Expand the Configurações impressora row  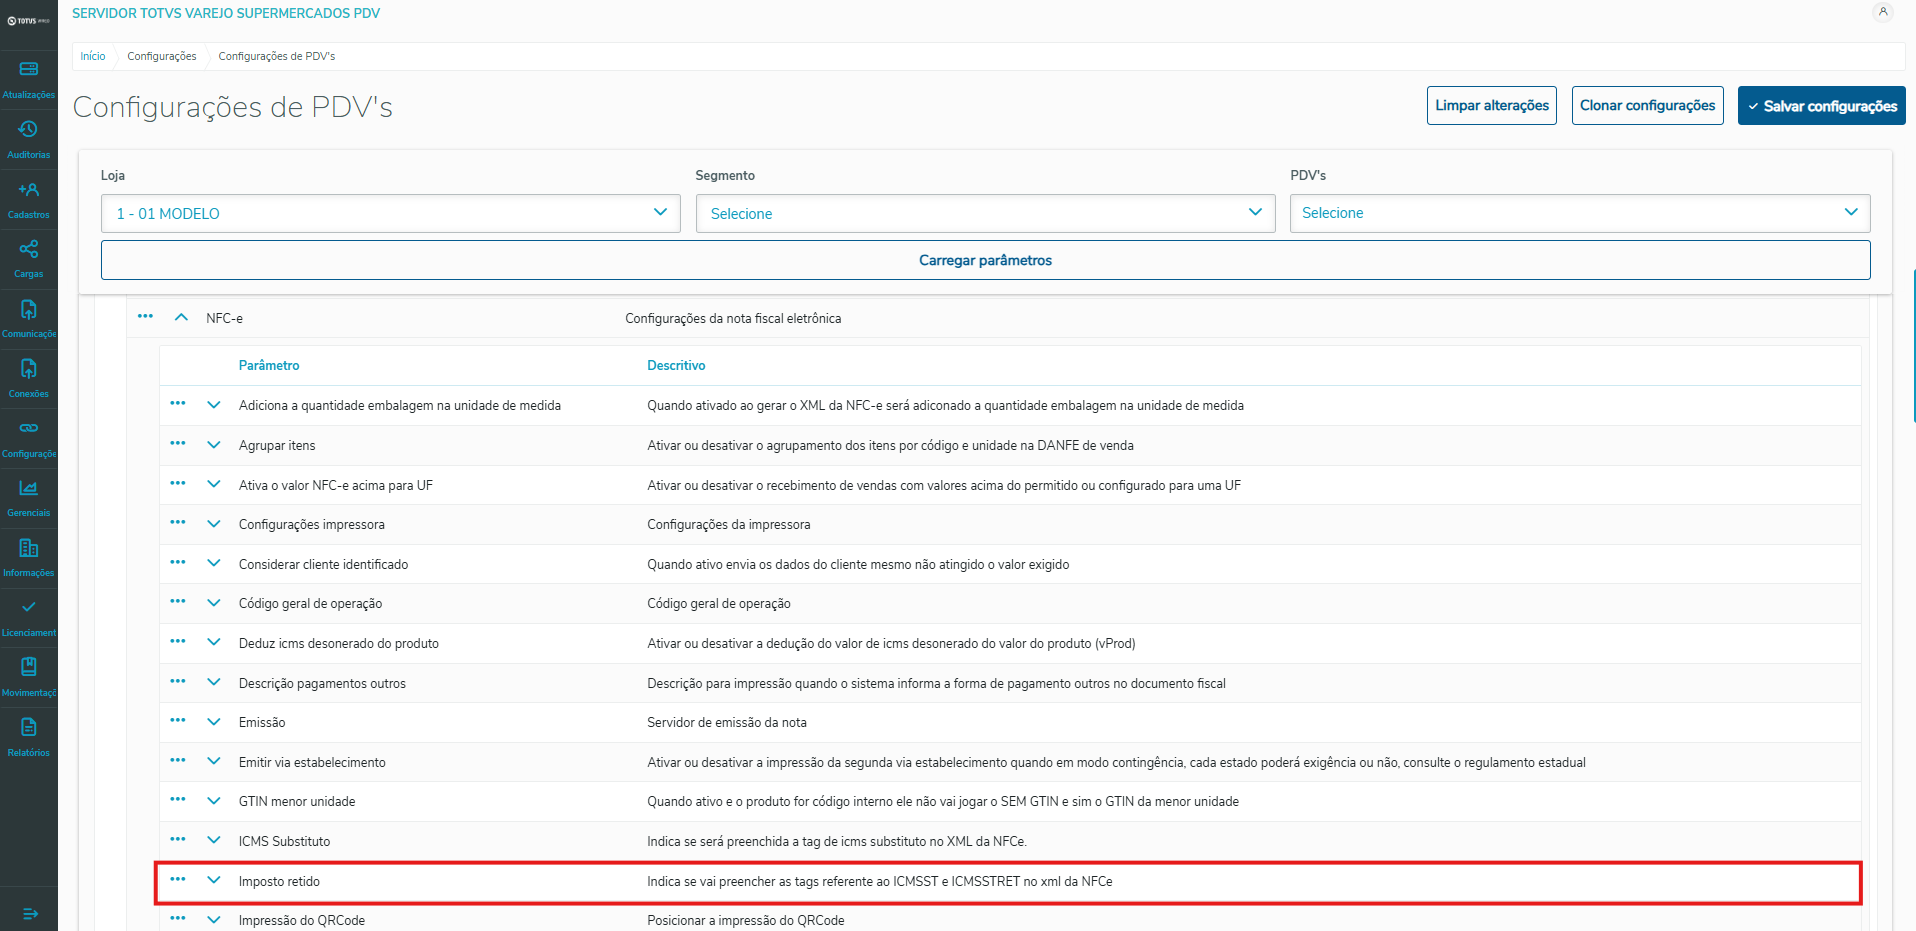click(214, 524)
